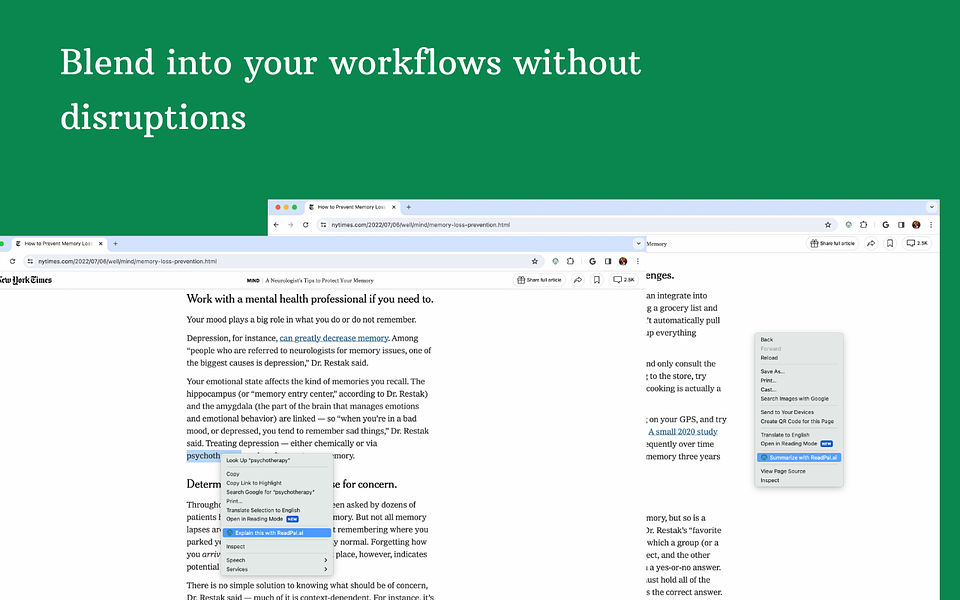Click rear window address bar URL
The image size is (960, 600).
pyautogui.click(x=421, y=225)
